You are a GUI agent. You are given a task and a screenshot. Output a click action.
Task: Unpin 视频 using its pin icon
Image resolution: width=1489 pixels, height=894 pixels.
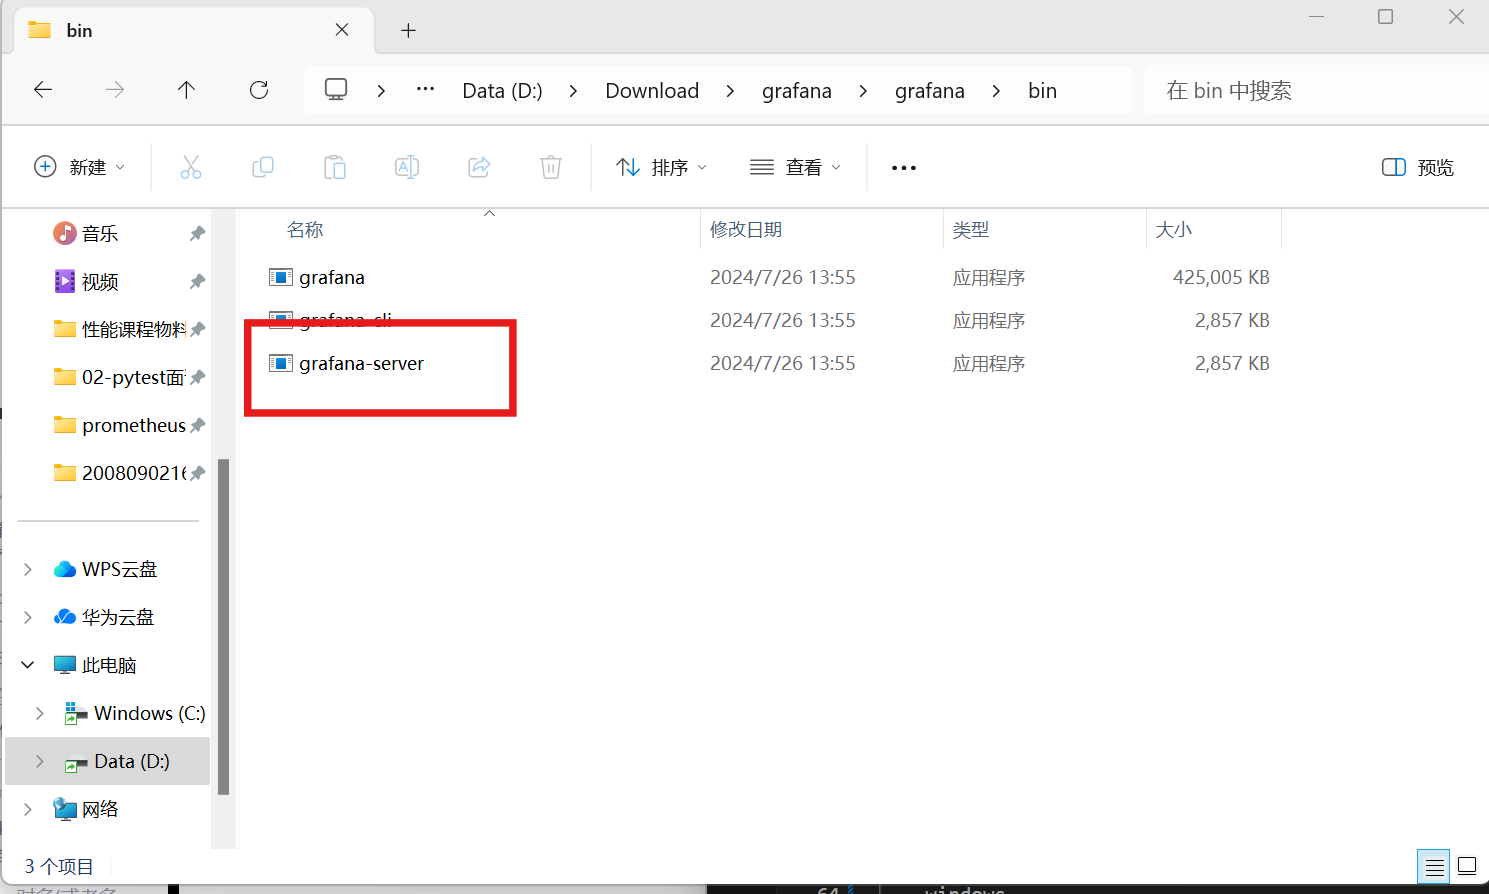tap(197, 281)
